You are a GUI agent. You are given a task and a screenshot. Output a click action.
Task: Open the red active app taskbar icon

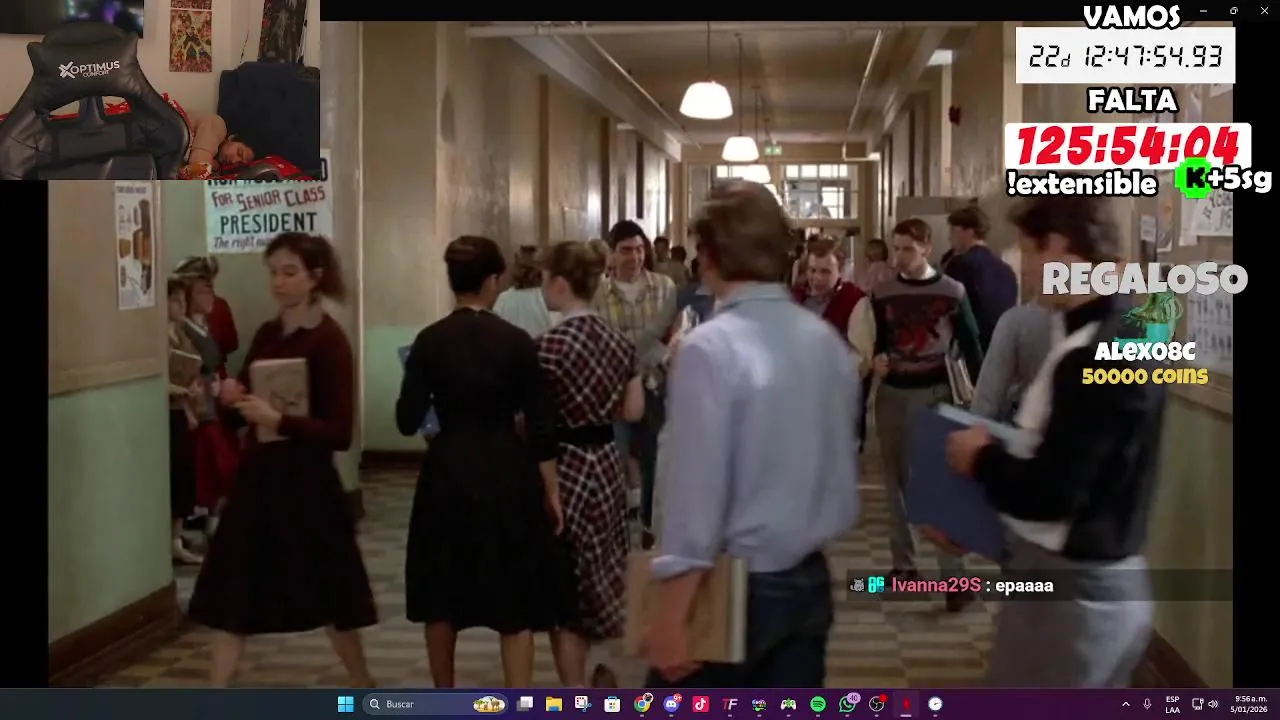coord(905,704)
